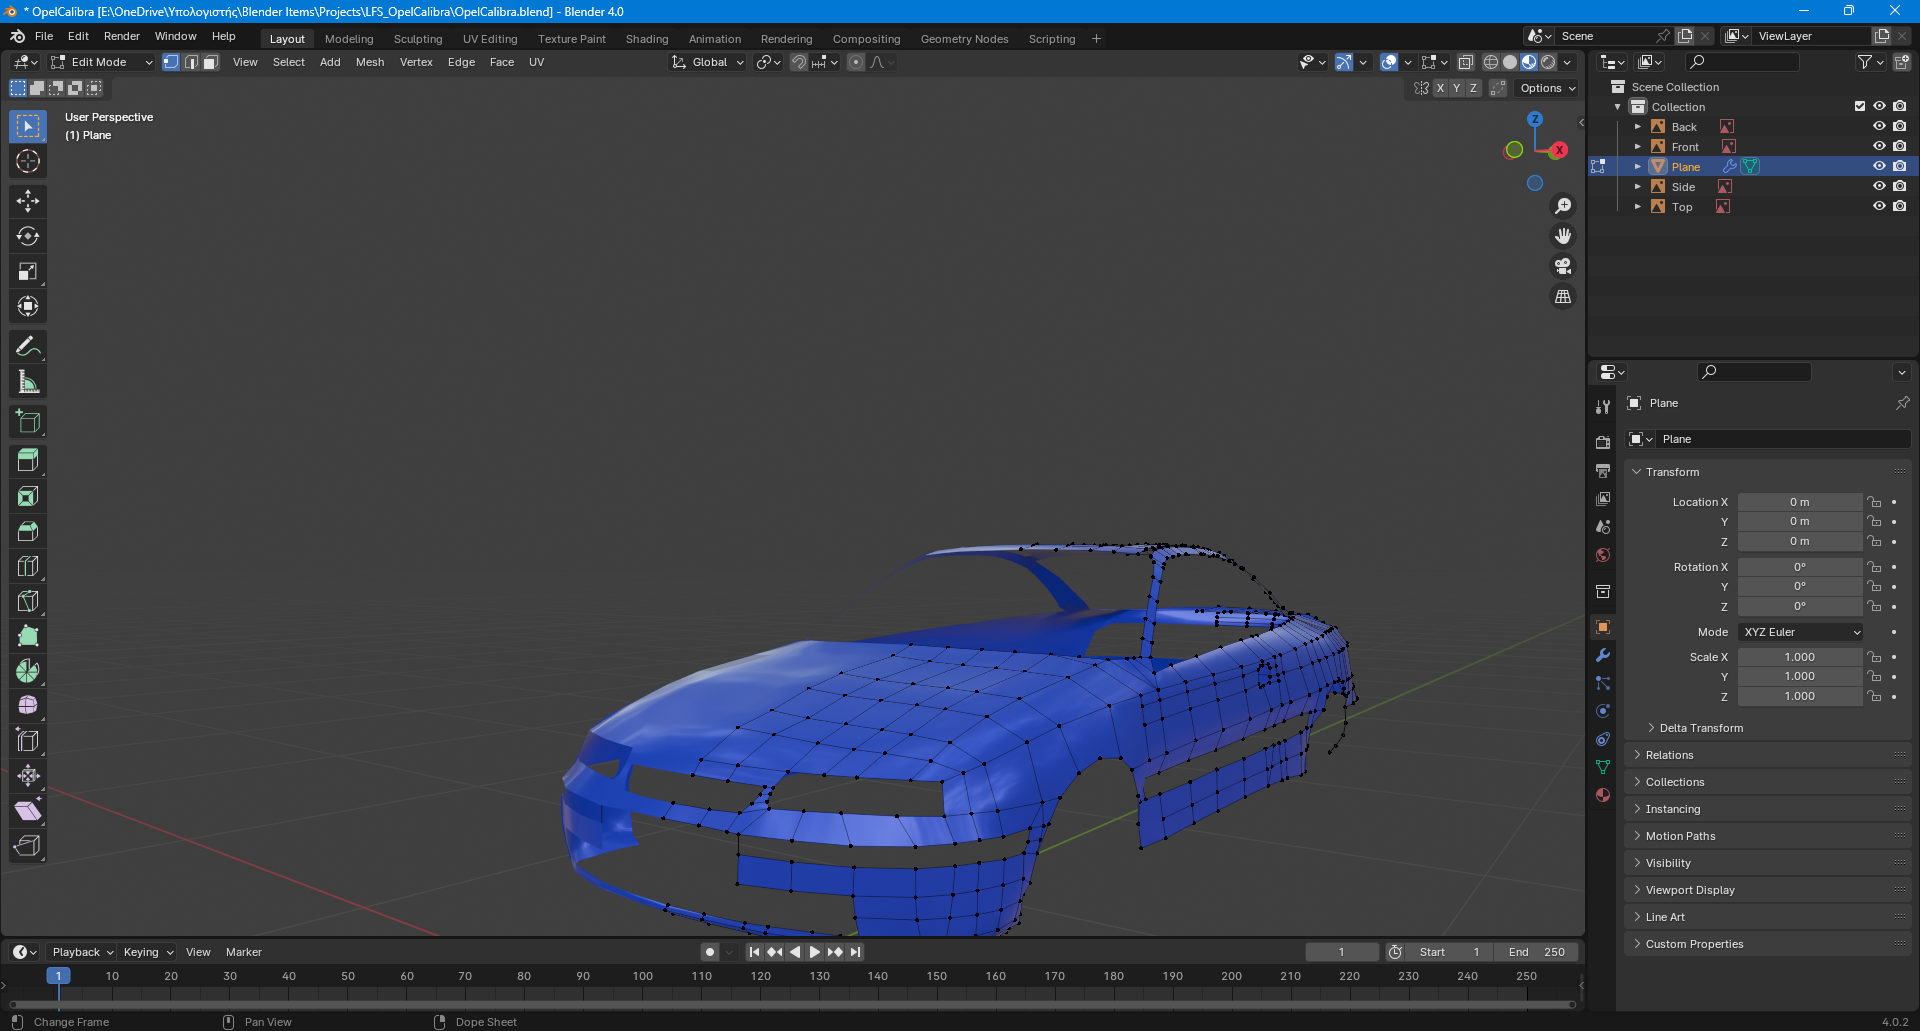Select the Loop Cut tool
The height and width of the screenshot is (1031, 1920).
pyautogui.click(x=28, y=566)
